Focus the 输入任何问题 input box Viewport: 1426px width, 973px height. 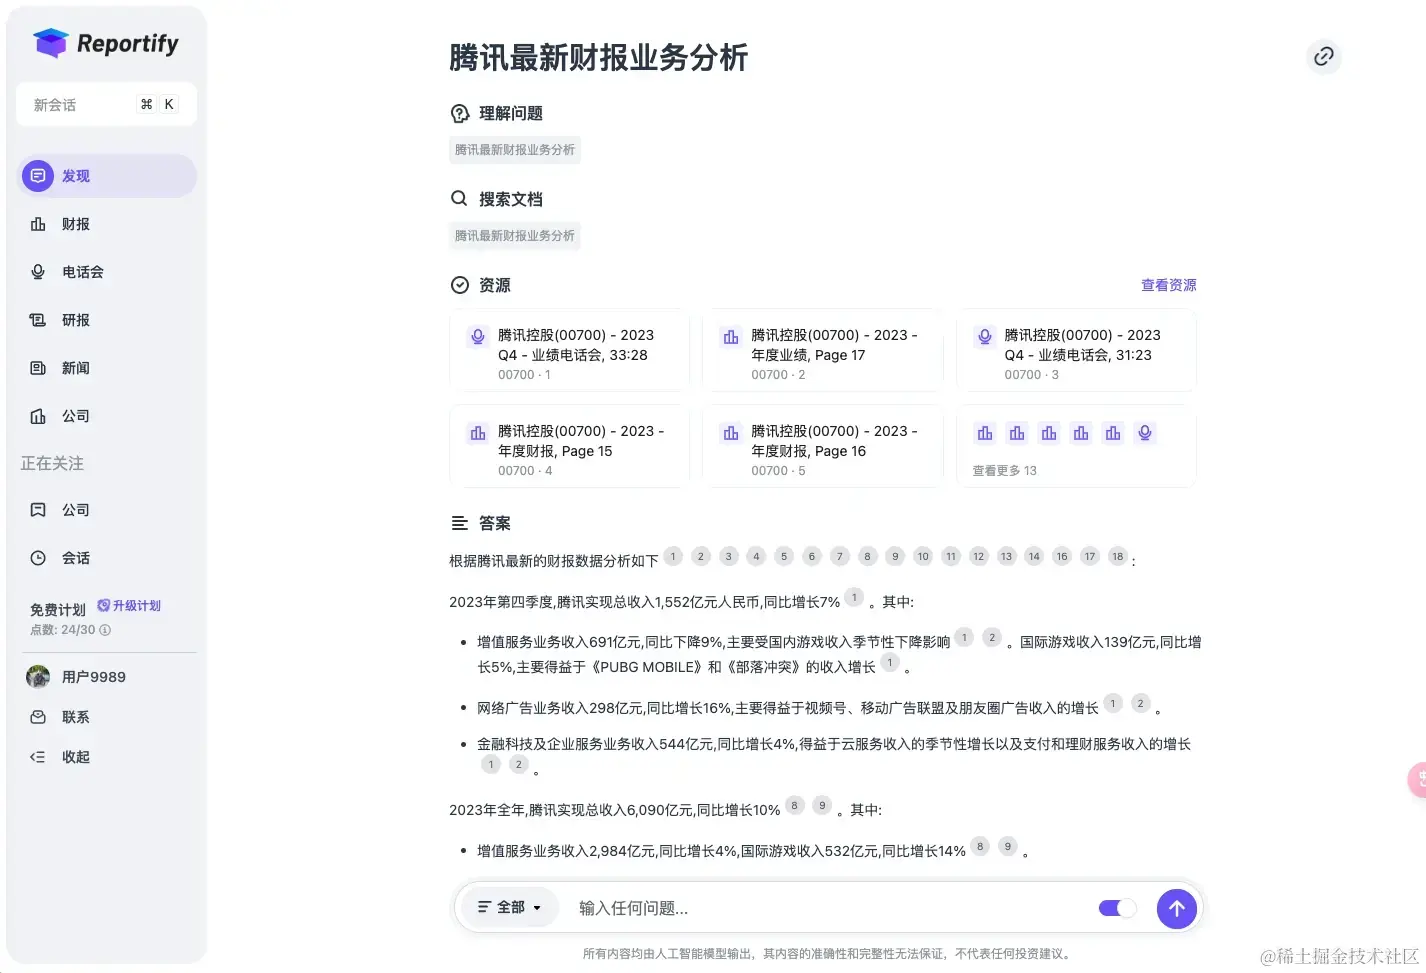(830, 908)
